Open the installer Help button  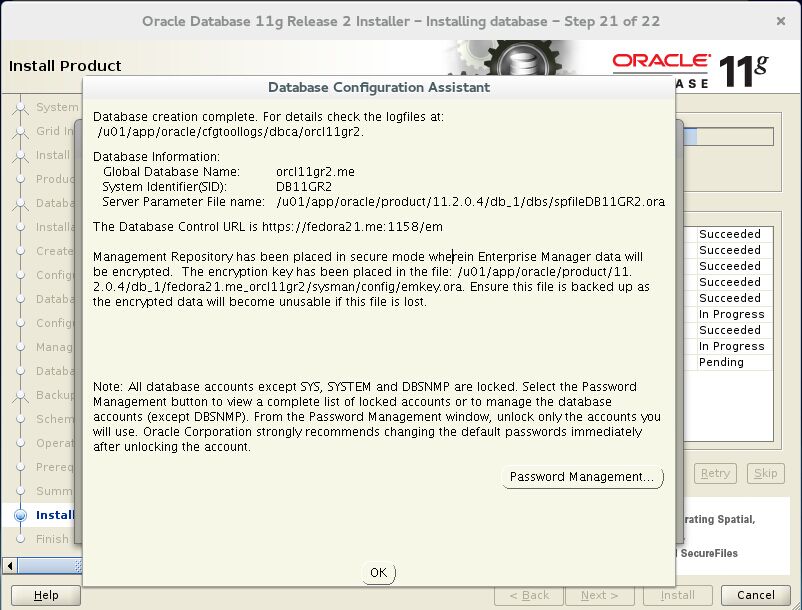pyautogui.click(x=46, y=595)
